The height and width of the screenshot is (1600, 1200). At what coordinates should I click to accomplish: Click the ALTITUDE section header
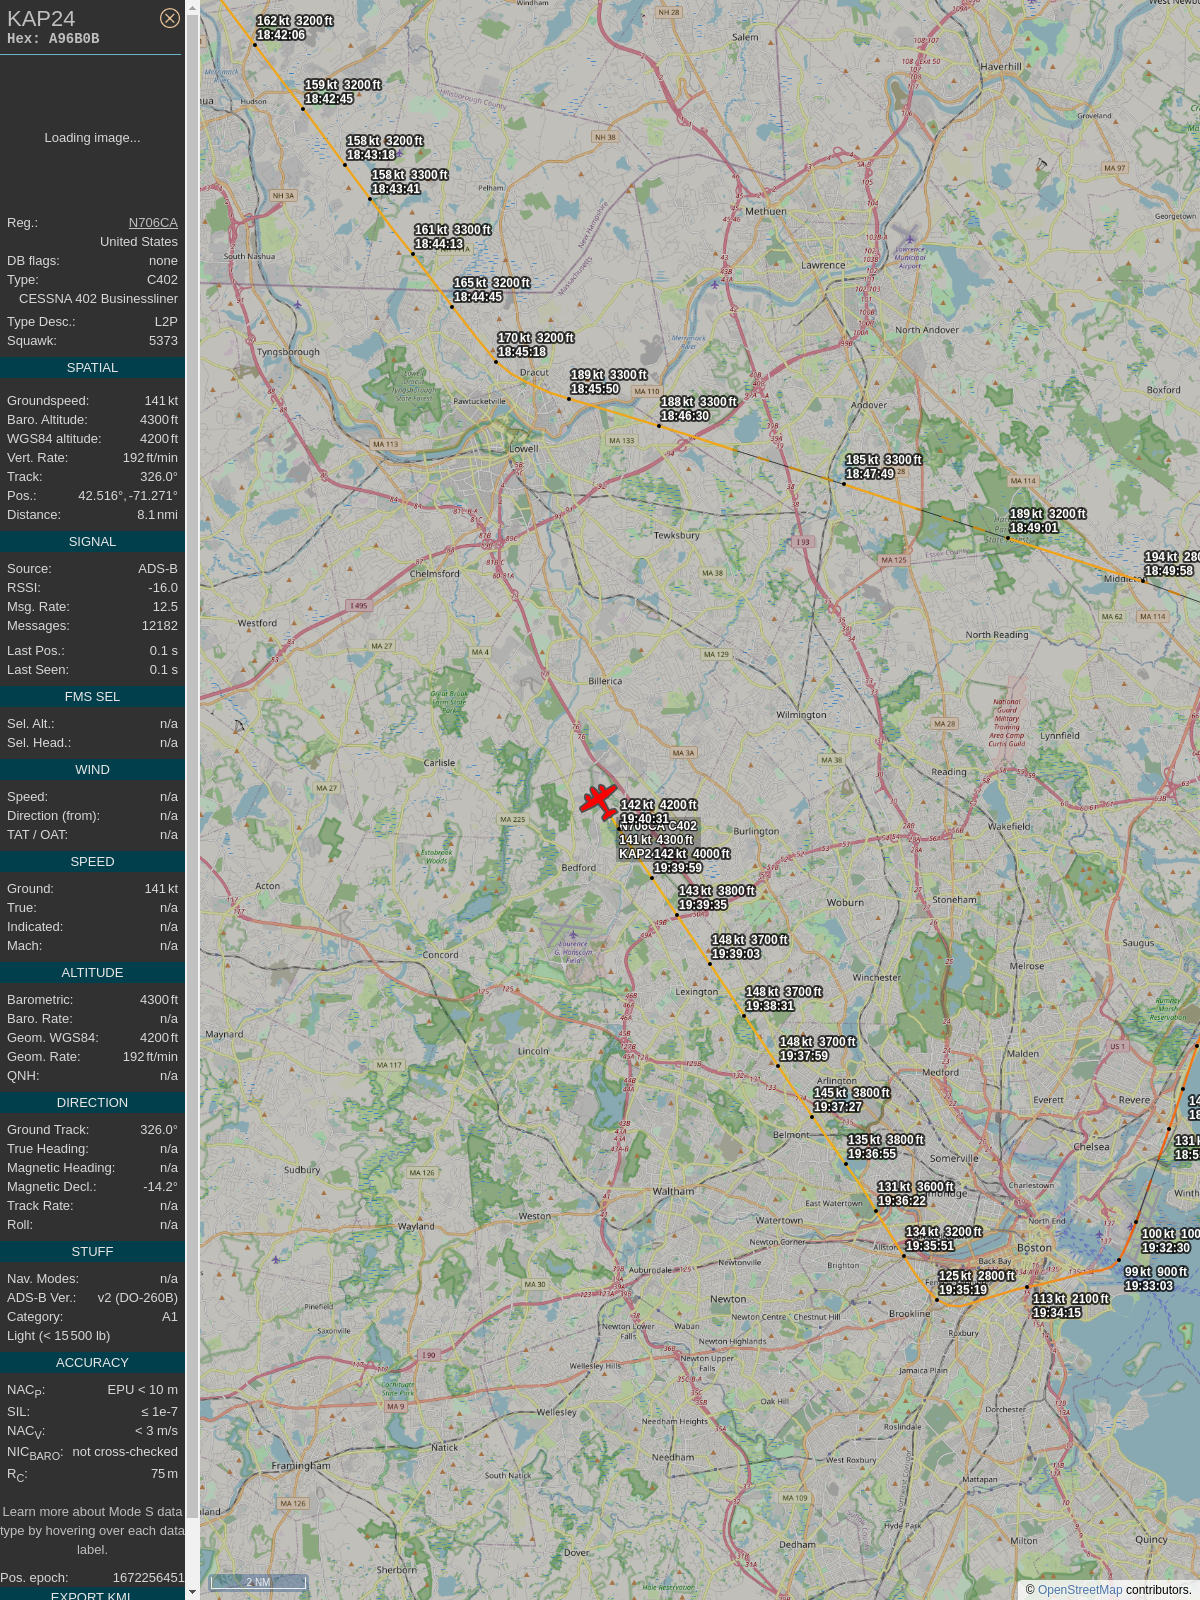92,973
